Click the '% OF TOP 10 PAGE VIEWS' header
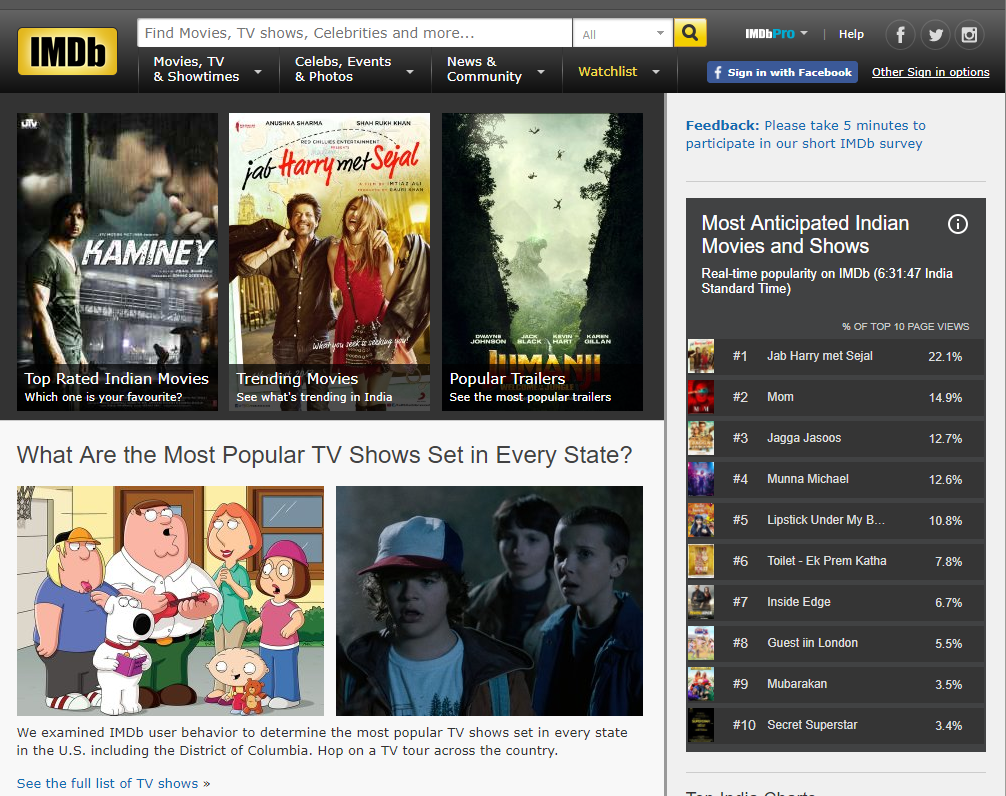Viewport: 1006px width, 796px height. (905, 326)
